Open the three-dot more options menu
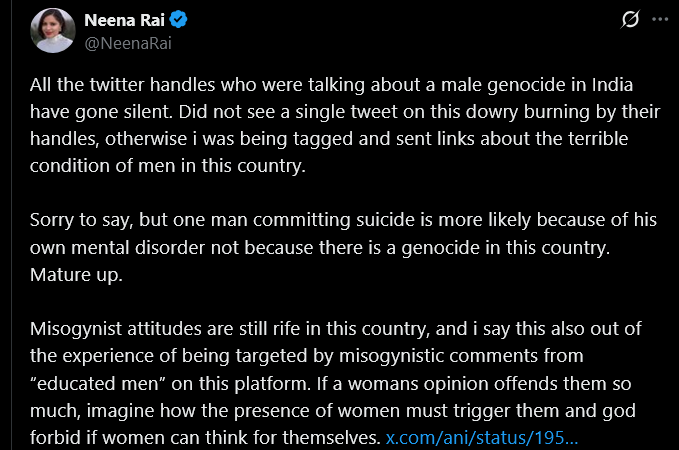The width and height of the screenshot is (679, 450). (658, 20)
